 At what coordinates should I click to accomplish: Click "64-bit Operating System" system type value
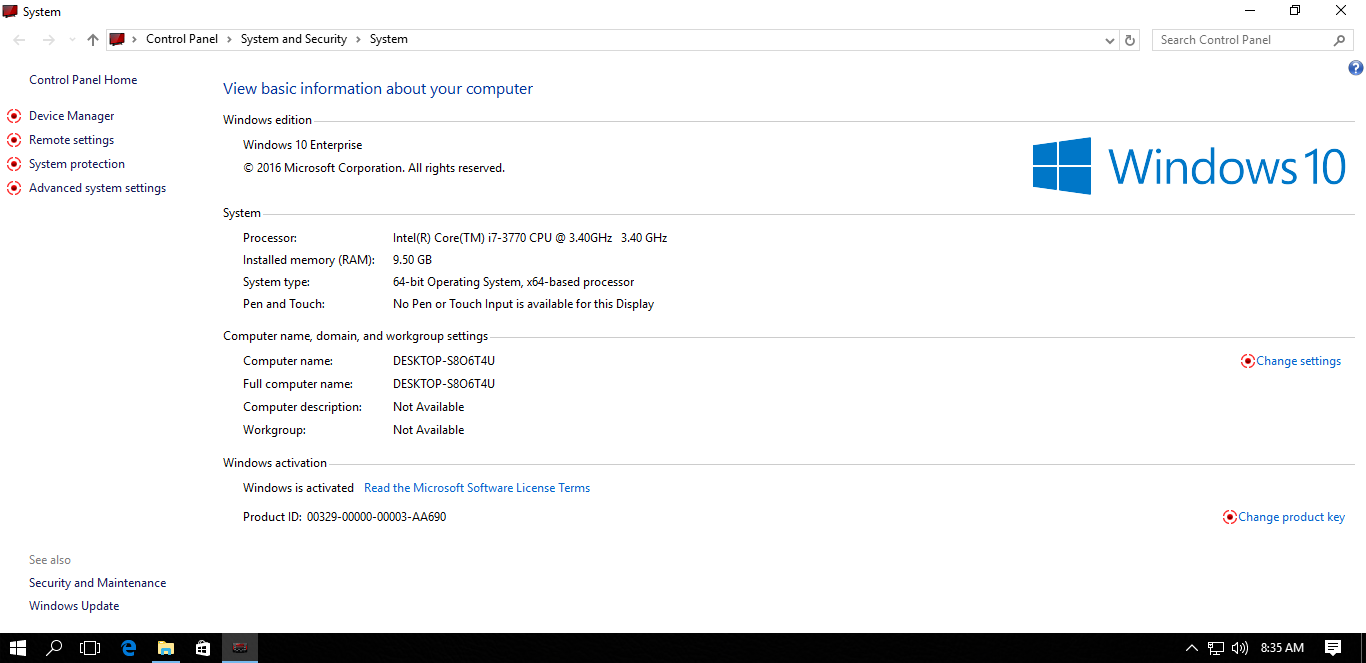pyautogui.click(x=514, y=282)
